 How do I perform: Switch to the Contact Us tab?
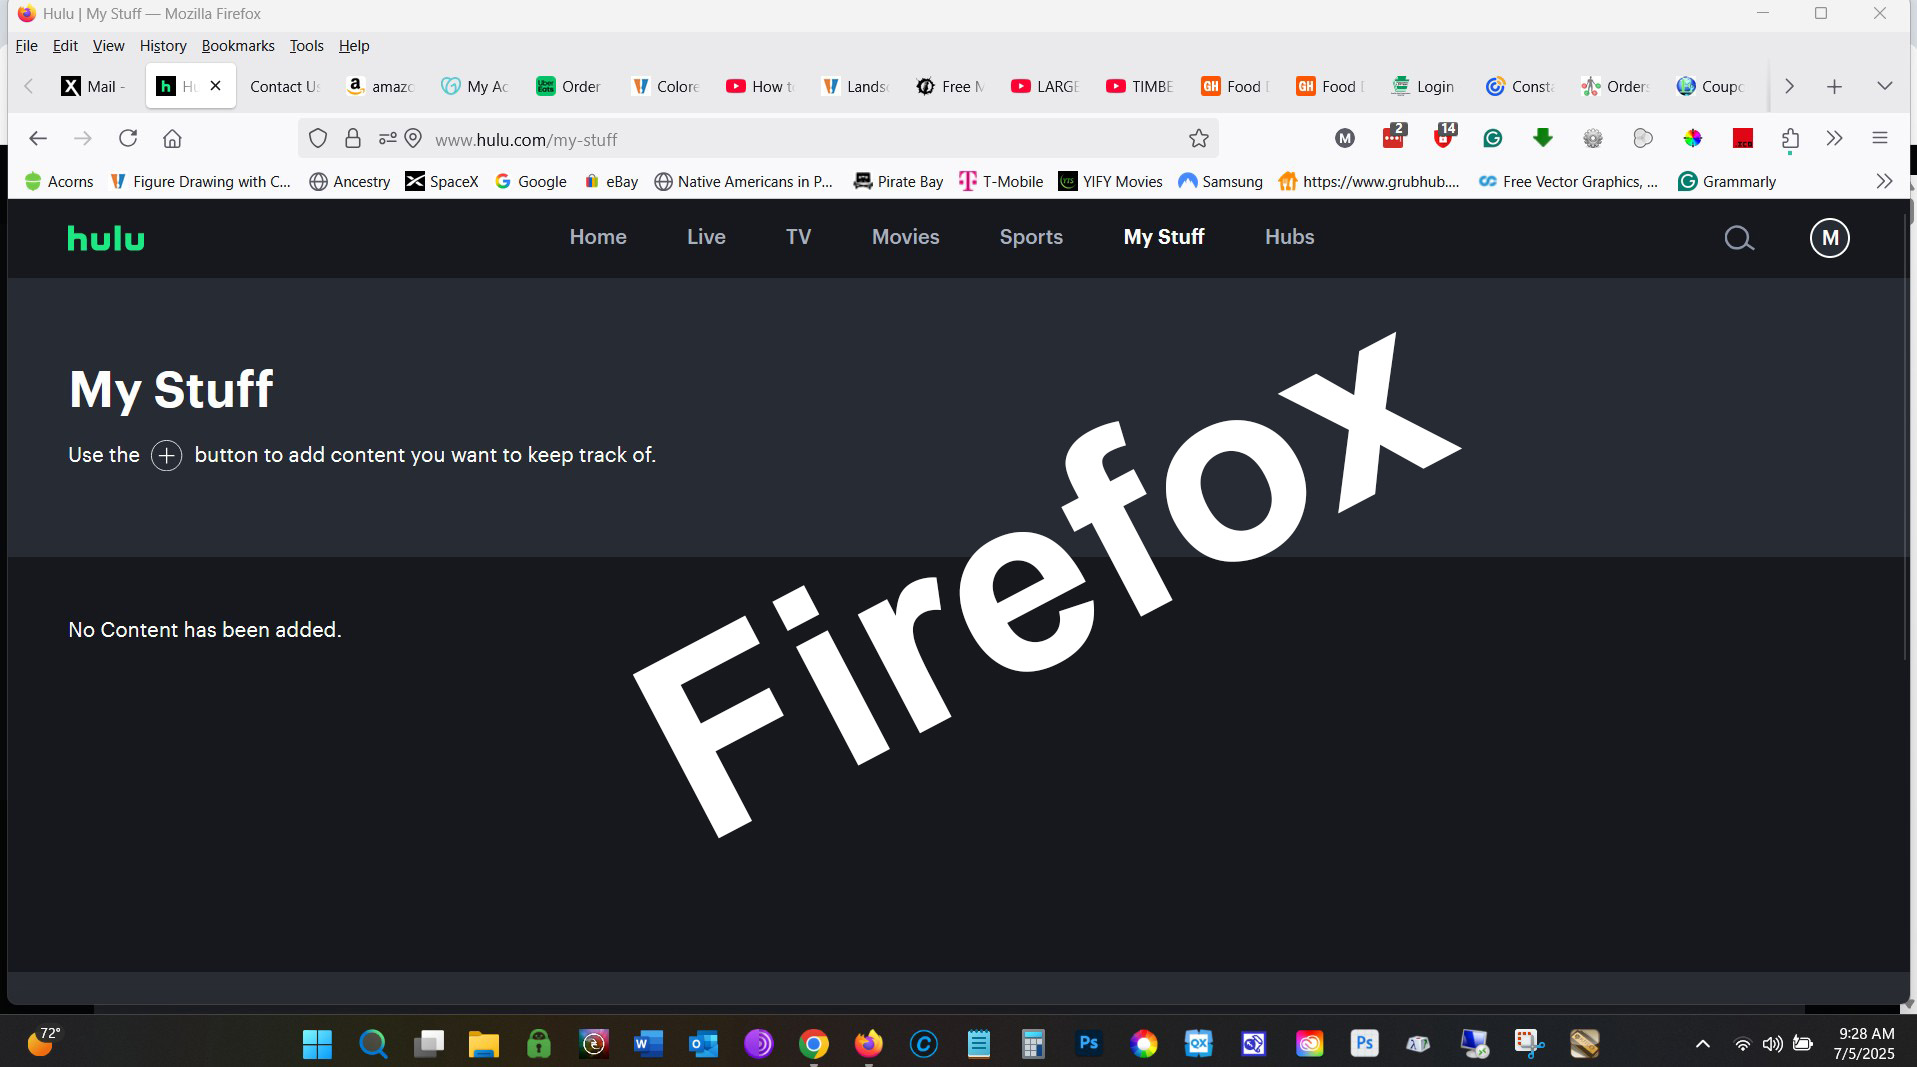pyautogui.click(x=284, y=87)
